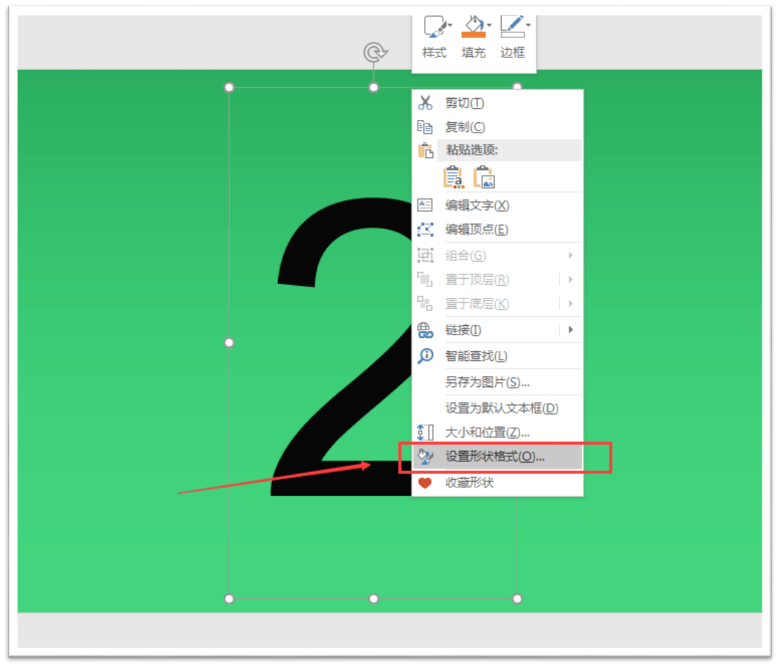The height and width of the screenshot is (667, 779).
Task: Open the 样式 dropdown arrow
Action: pos(450,25)
